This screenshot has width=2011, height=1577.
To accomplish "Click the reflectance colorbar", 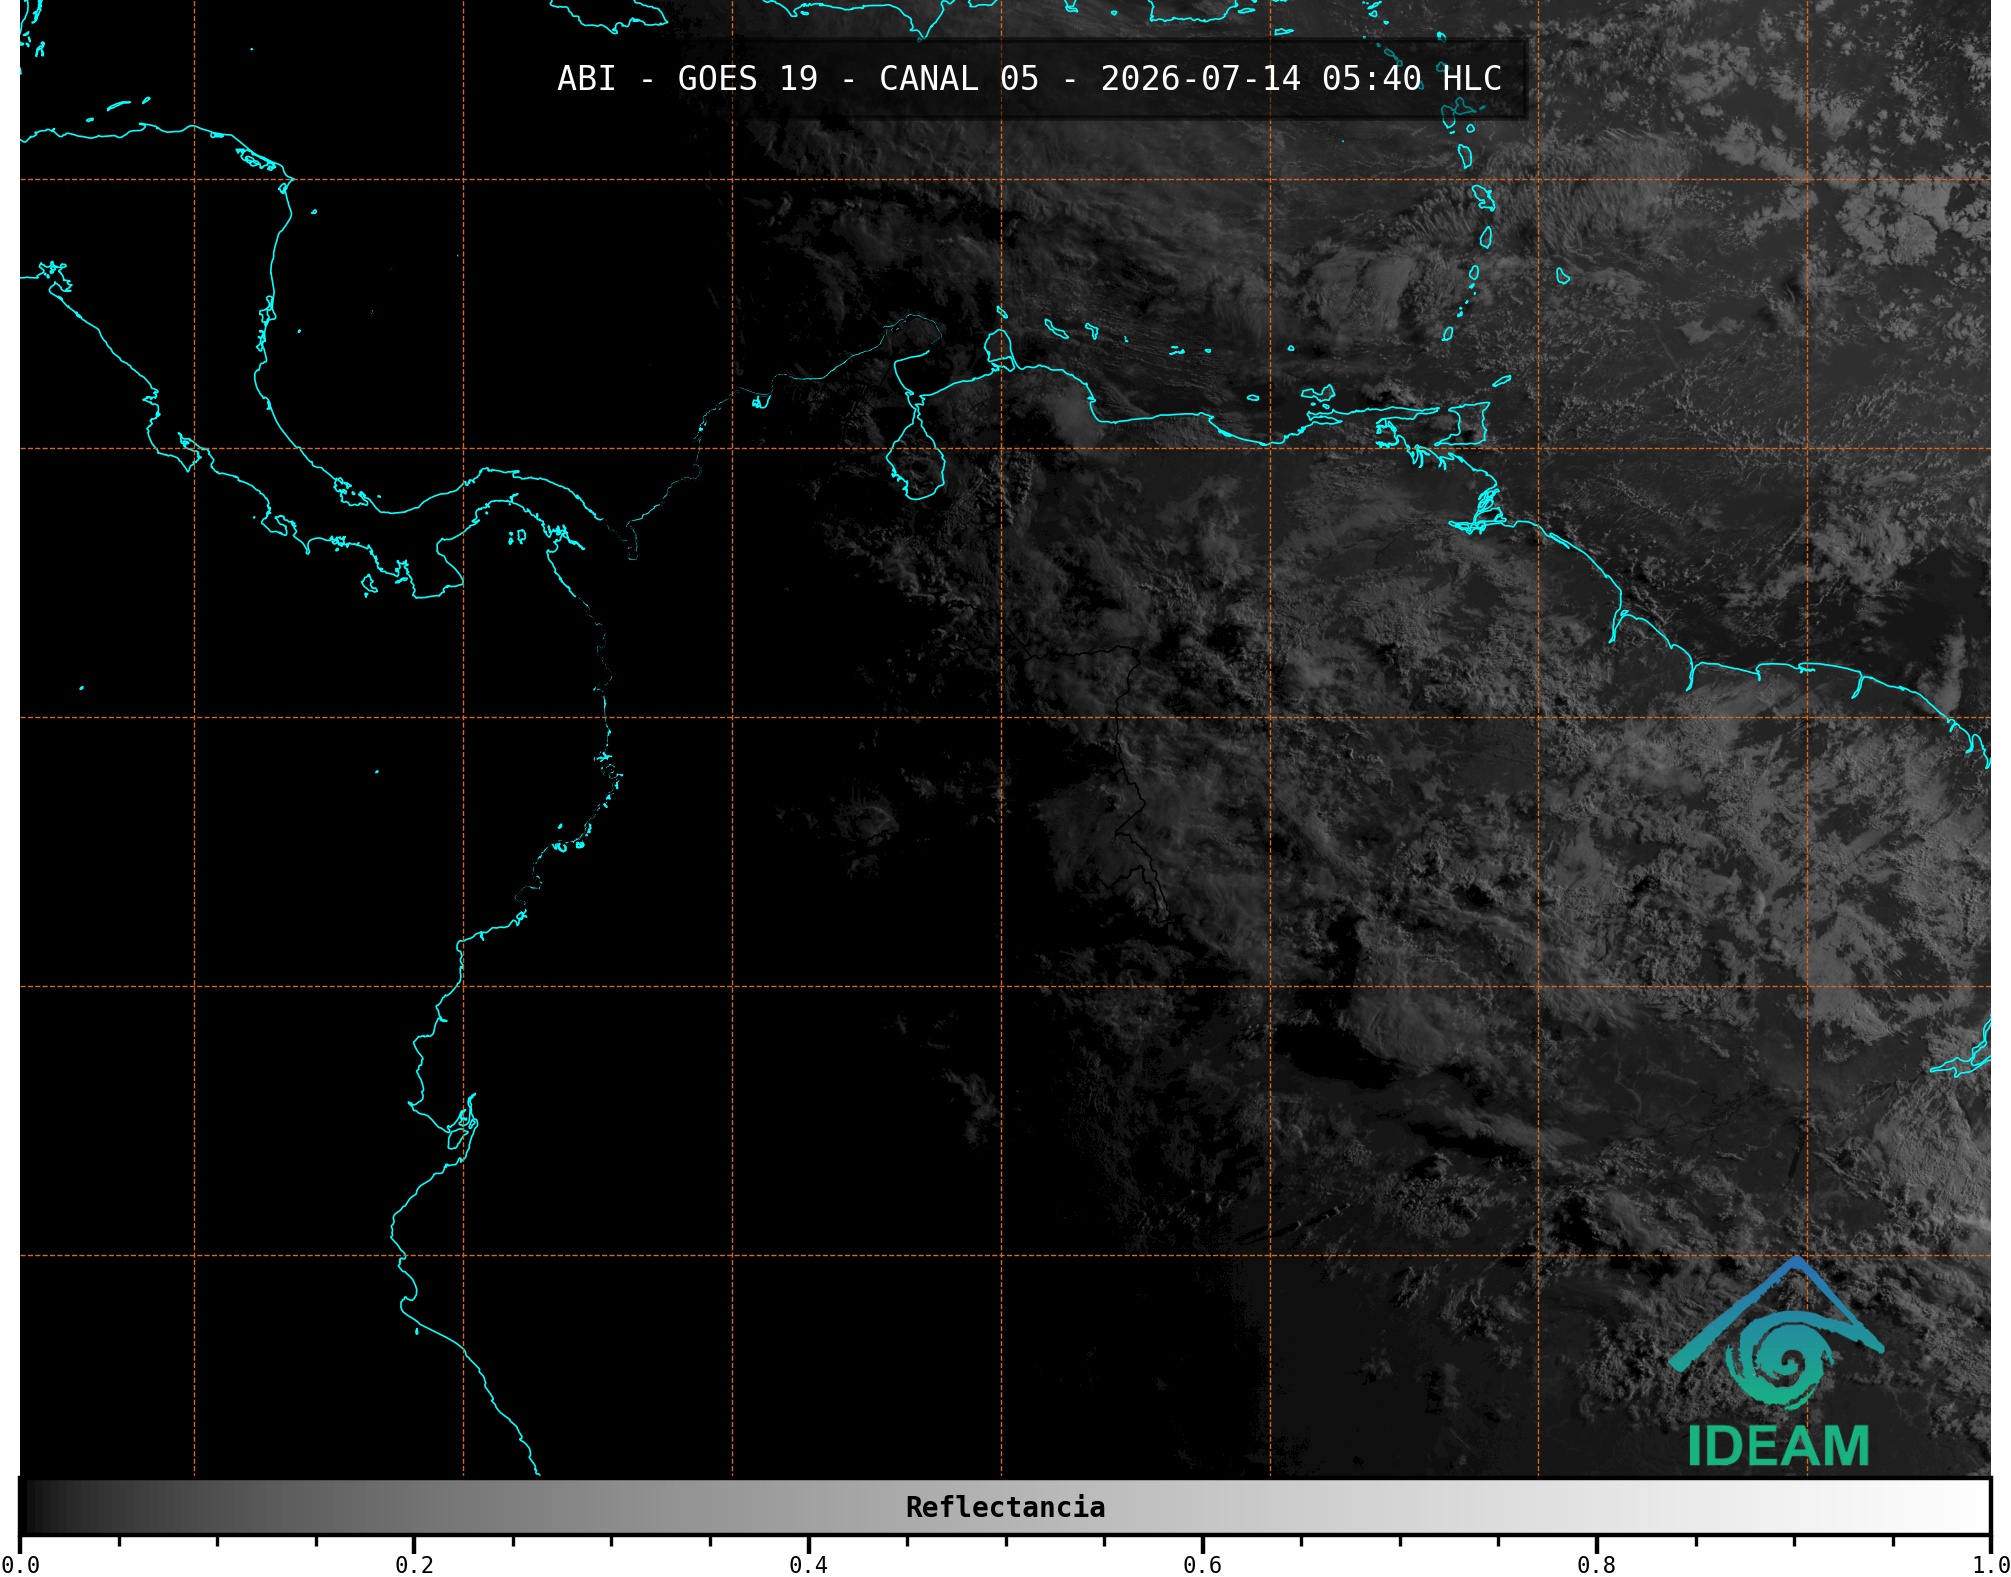I will [1005, 1507].
